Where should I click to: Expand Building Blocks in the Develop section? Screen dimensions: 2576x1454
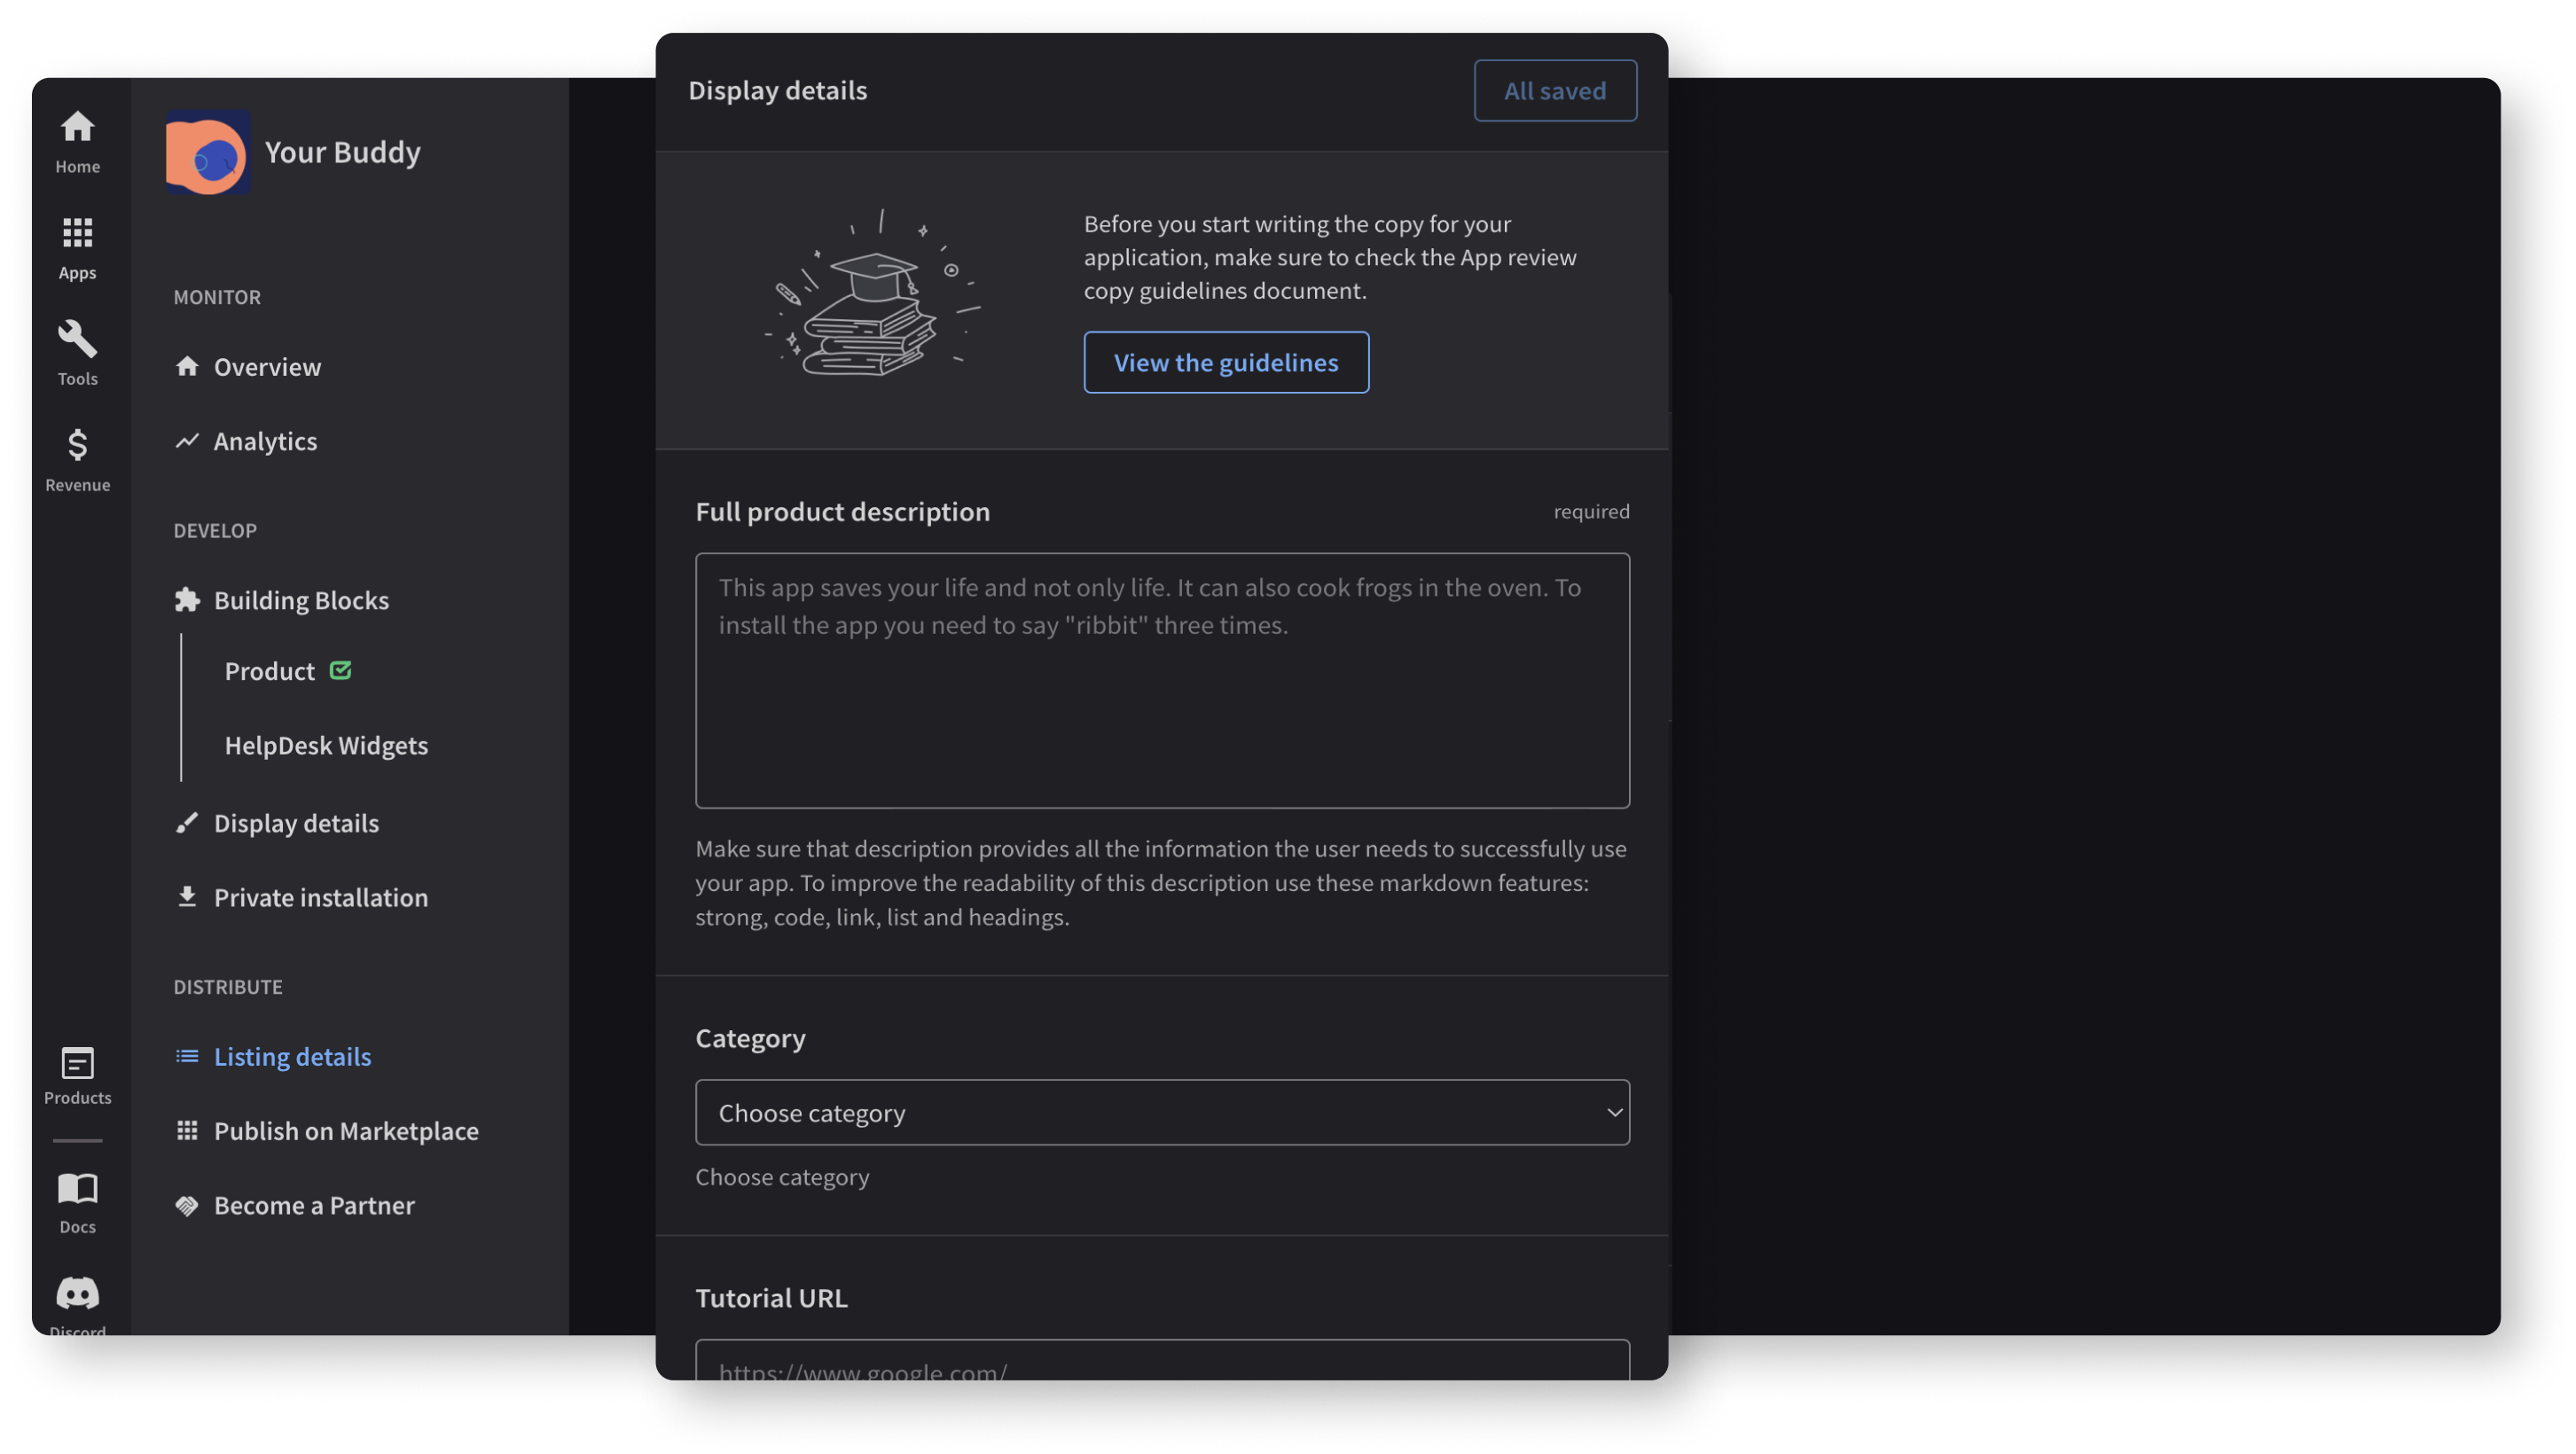(x=301, y=599)
